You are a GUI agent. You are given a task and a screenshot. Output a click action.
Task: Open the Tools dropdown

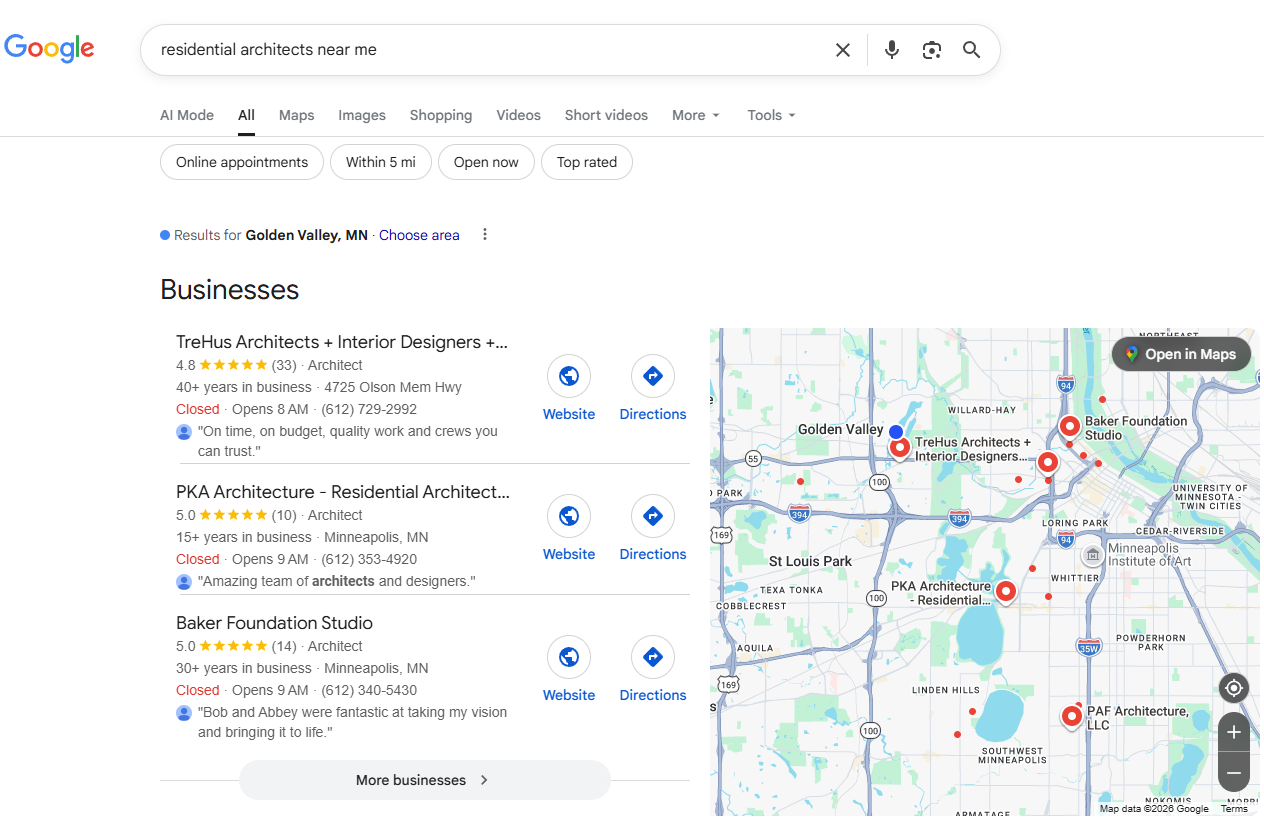coord(771,115)
